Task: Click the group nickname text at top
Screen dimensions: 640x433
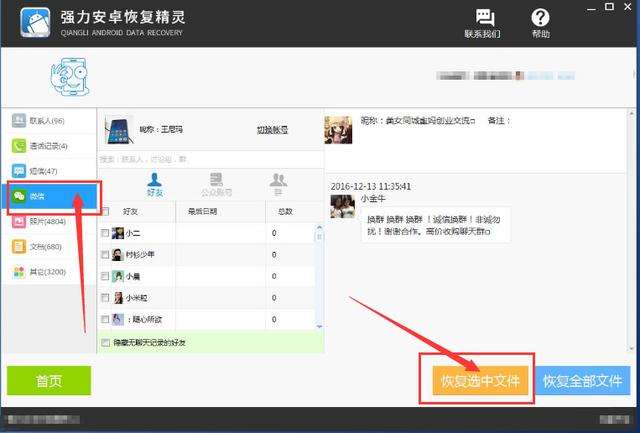Action: click(418, 120)
